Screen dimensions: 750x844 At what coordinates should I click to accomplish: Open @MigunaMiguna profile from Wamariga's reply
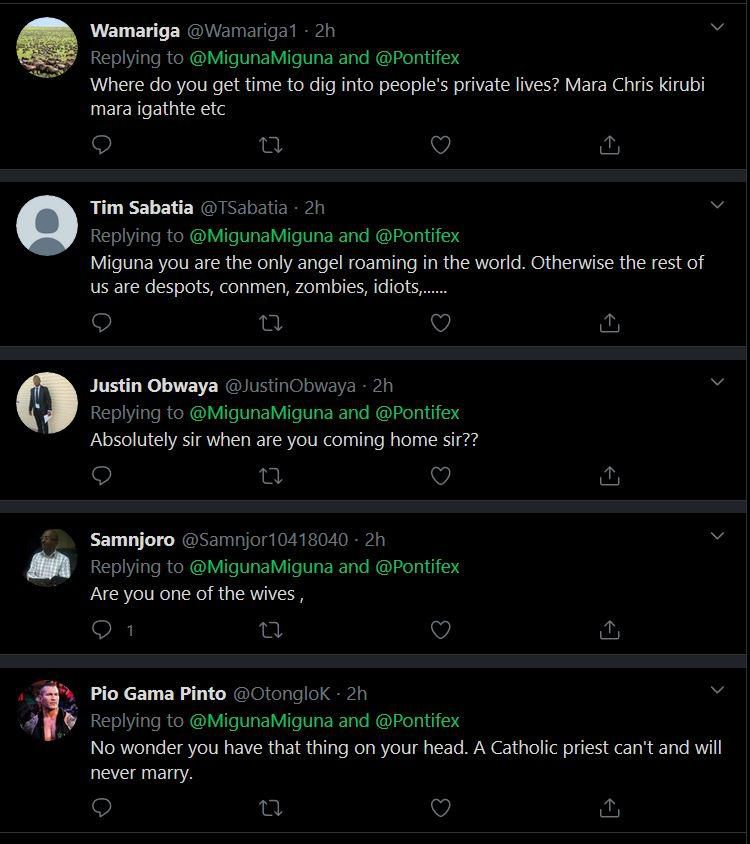point(260,58)
